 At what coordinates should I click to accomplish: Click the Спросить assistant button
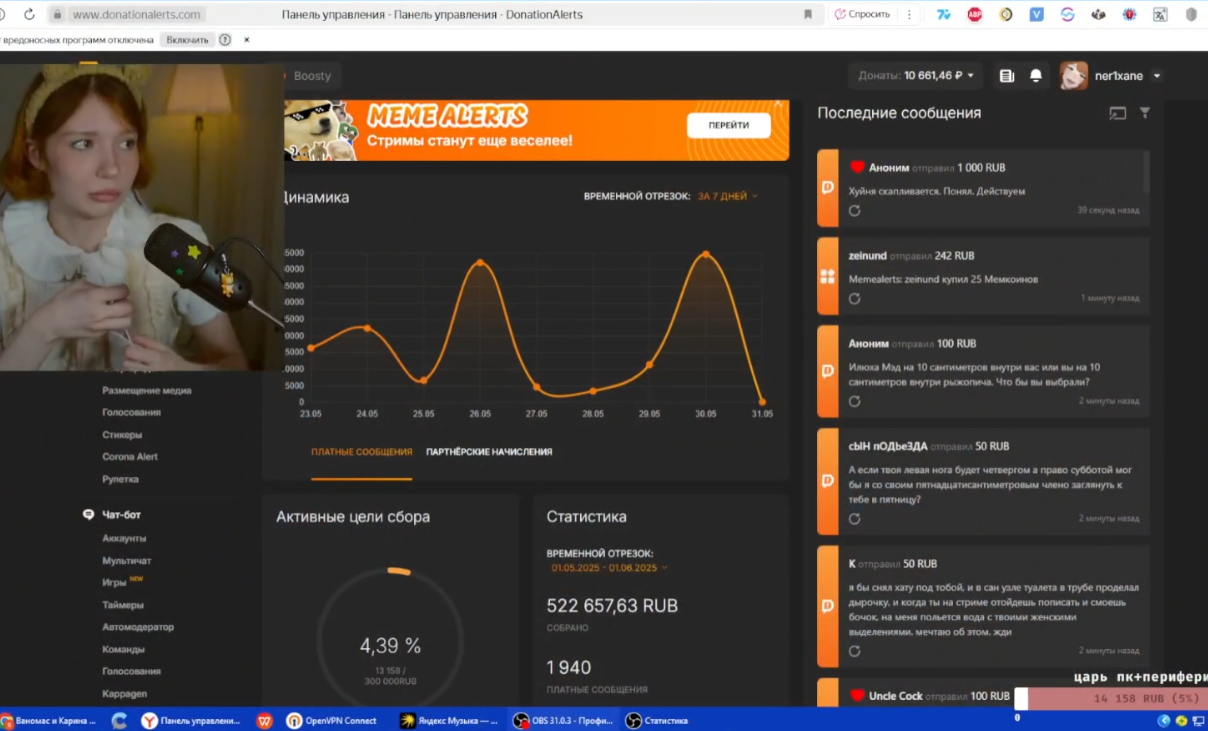pyautogui.click(x=861, y=15)
